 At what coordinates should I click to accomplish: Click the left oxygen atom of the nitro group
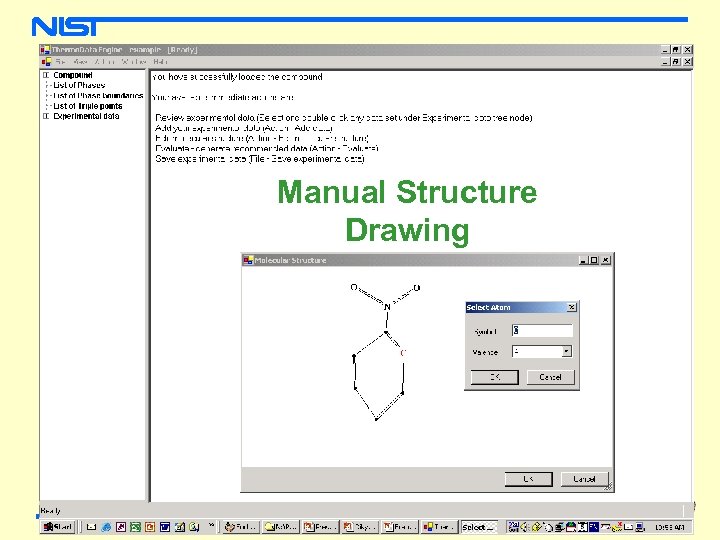click(354, 287)
